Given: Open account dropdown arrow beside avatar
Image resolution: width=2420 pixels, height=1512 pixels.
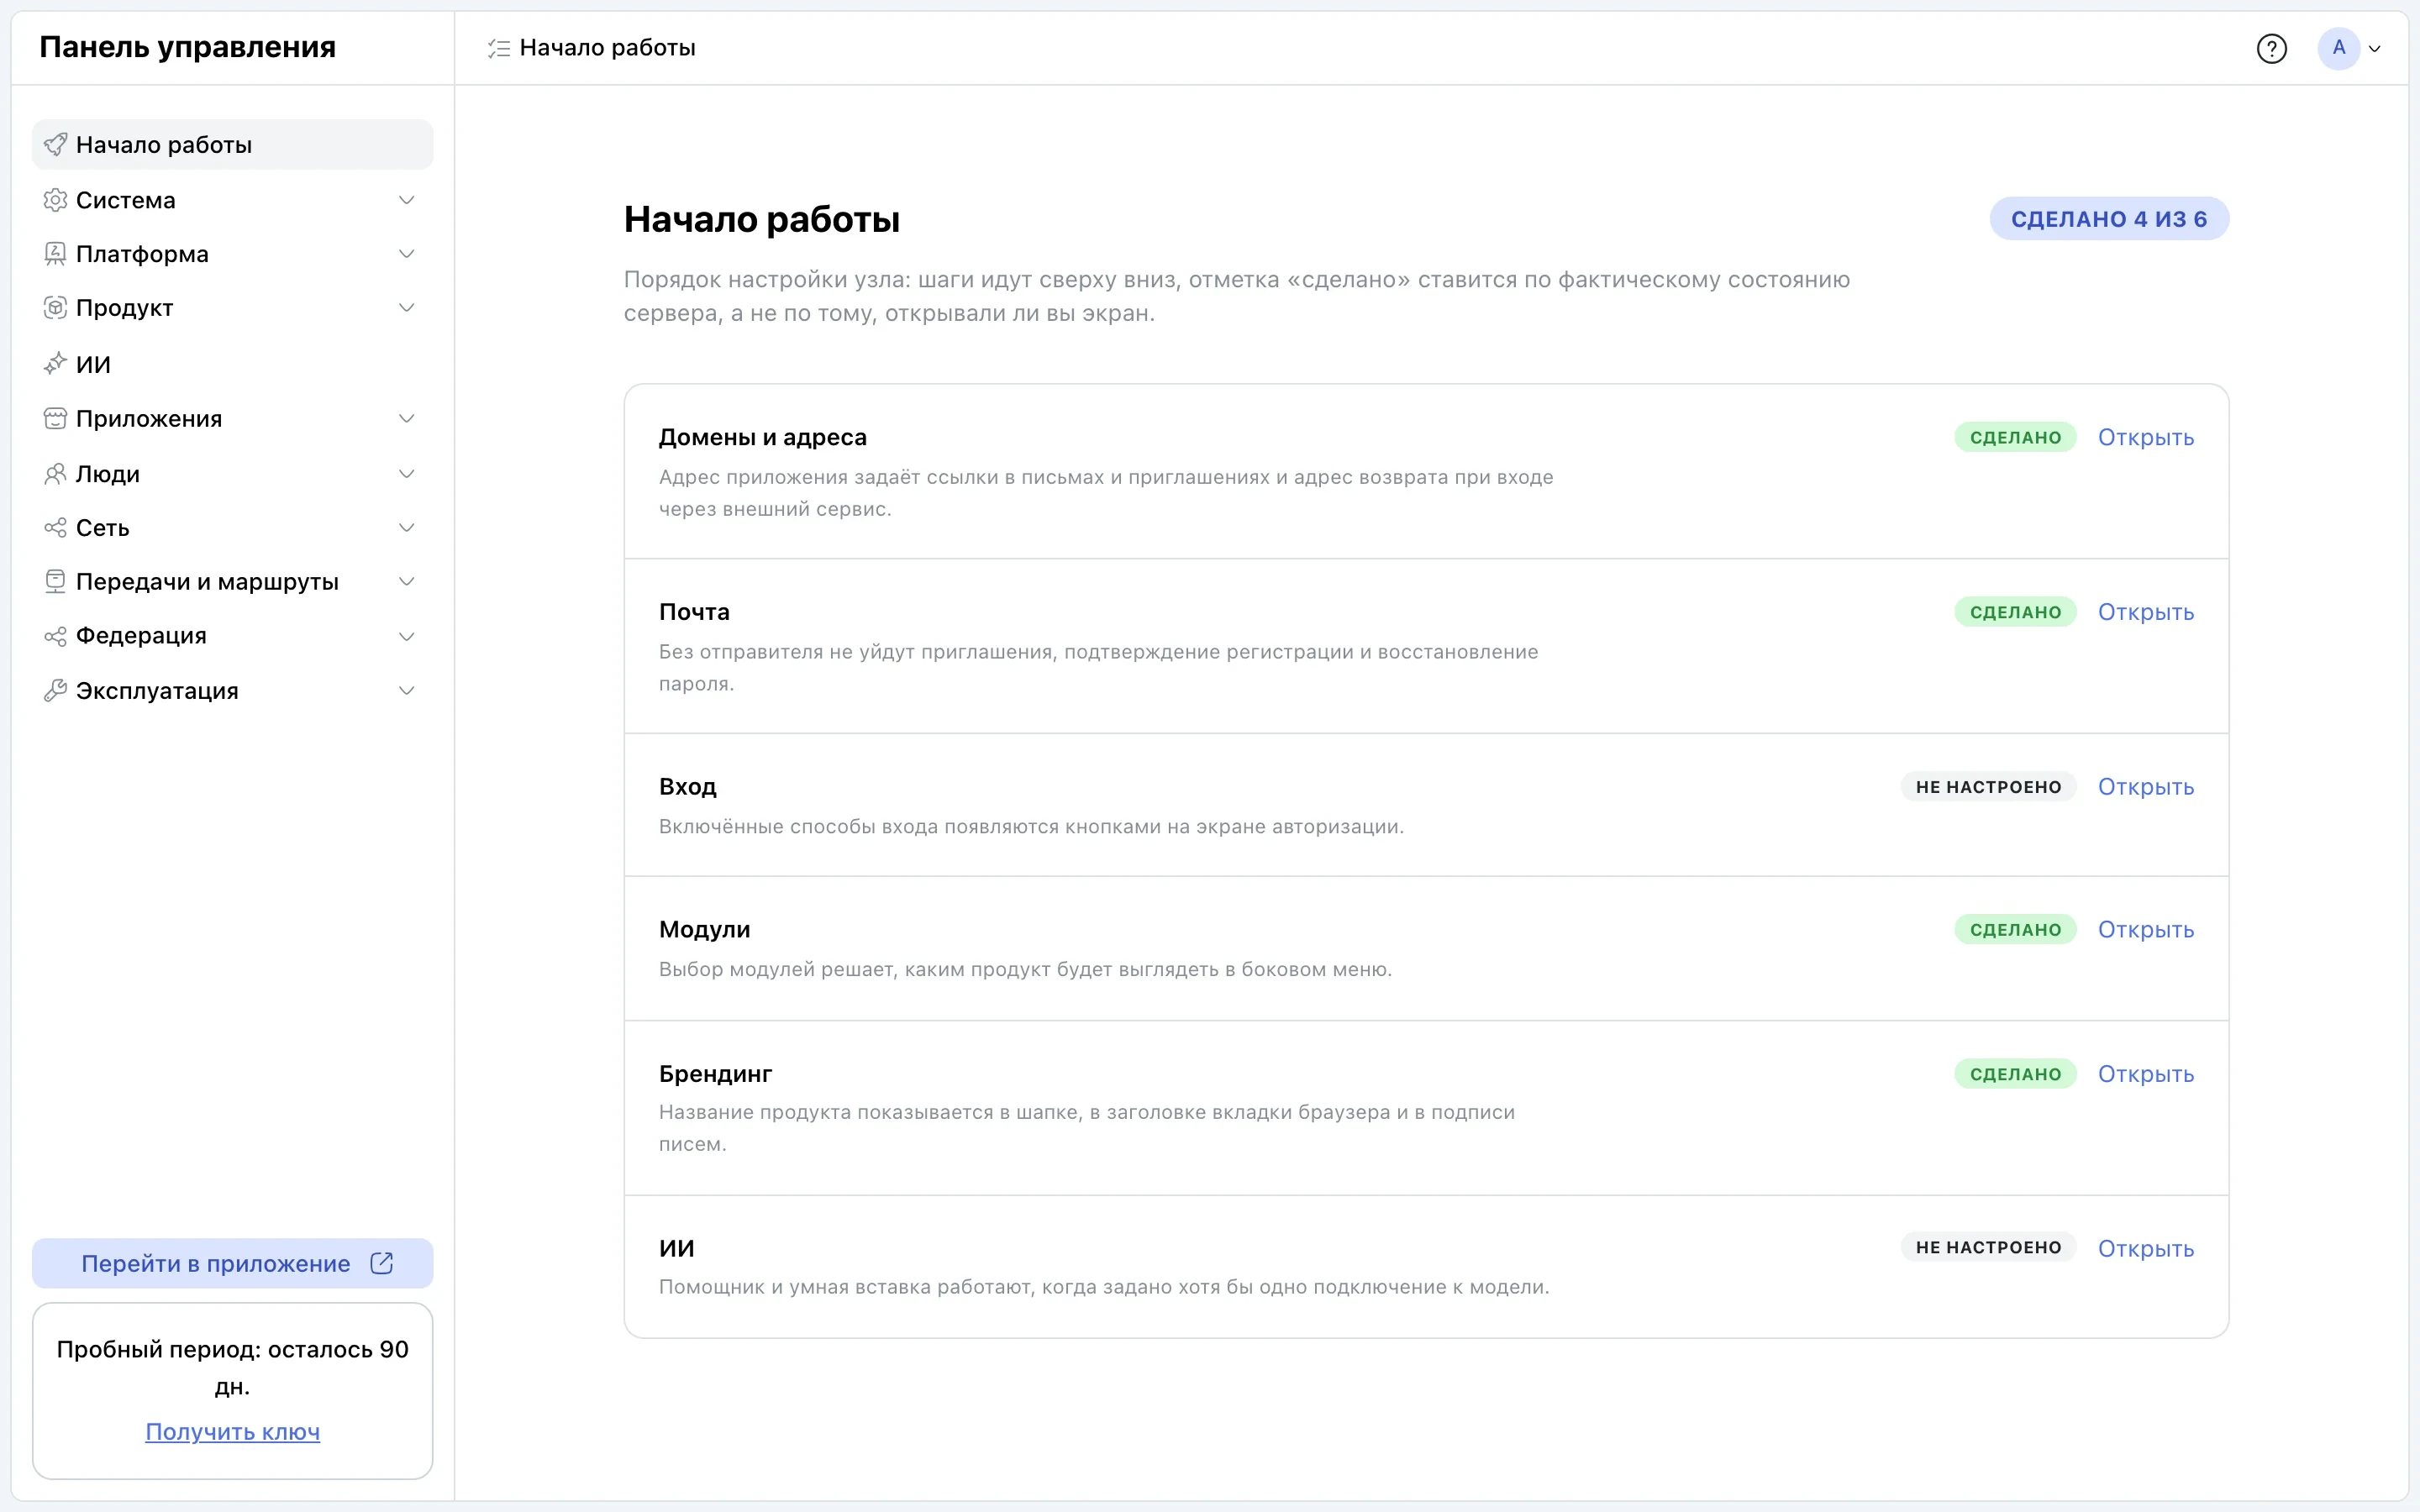Looking at the screenshot, I should pos(2374,48).
